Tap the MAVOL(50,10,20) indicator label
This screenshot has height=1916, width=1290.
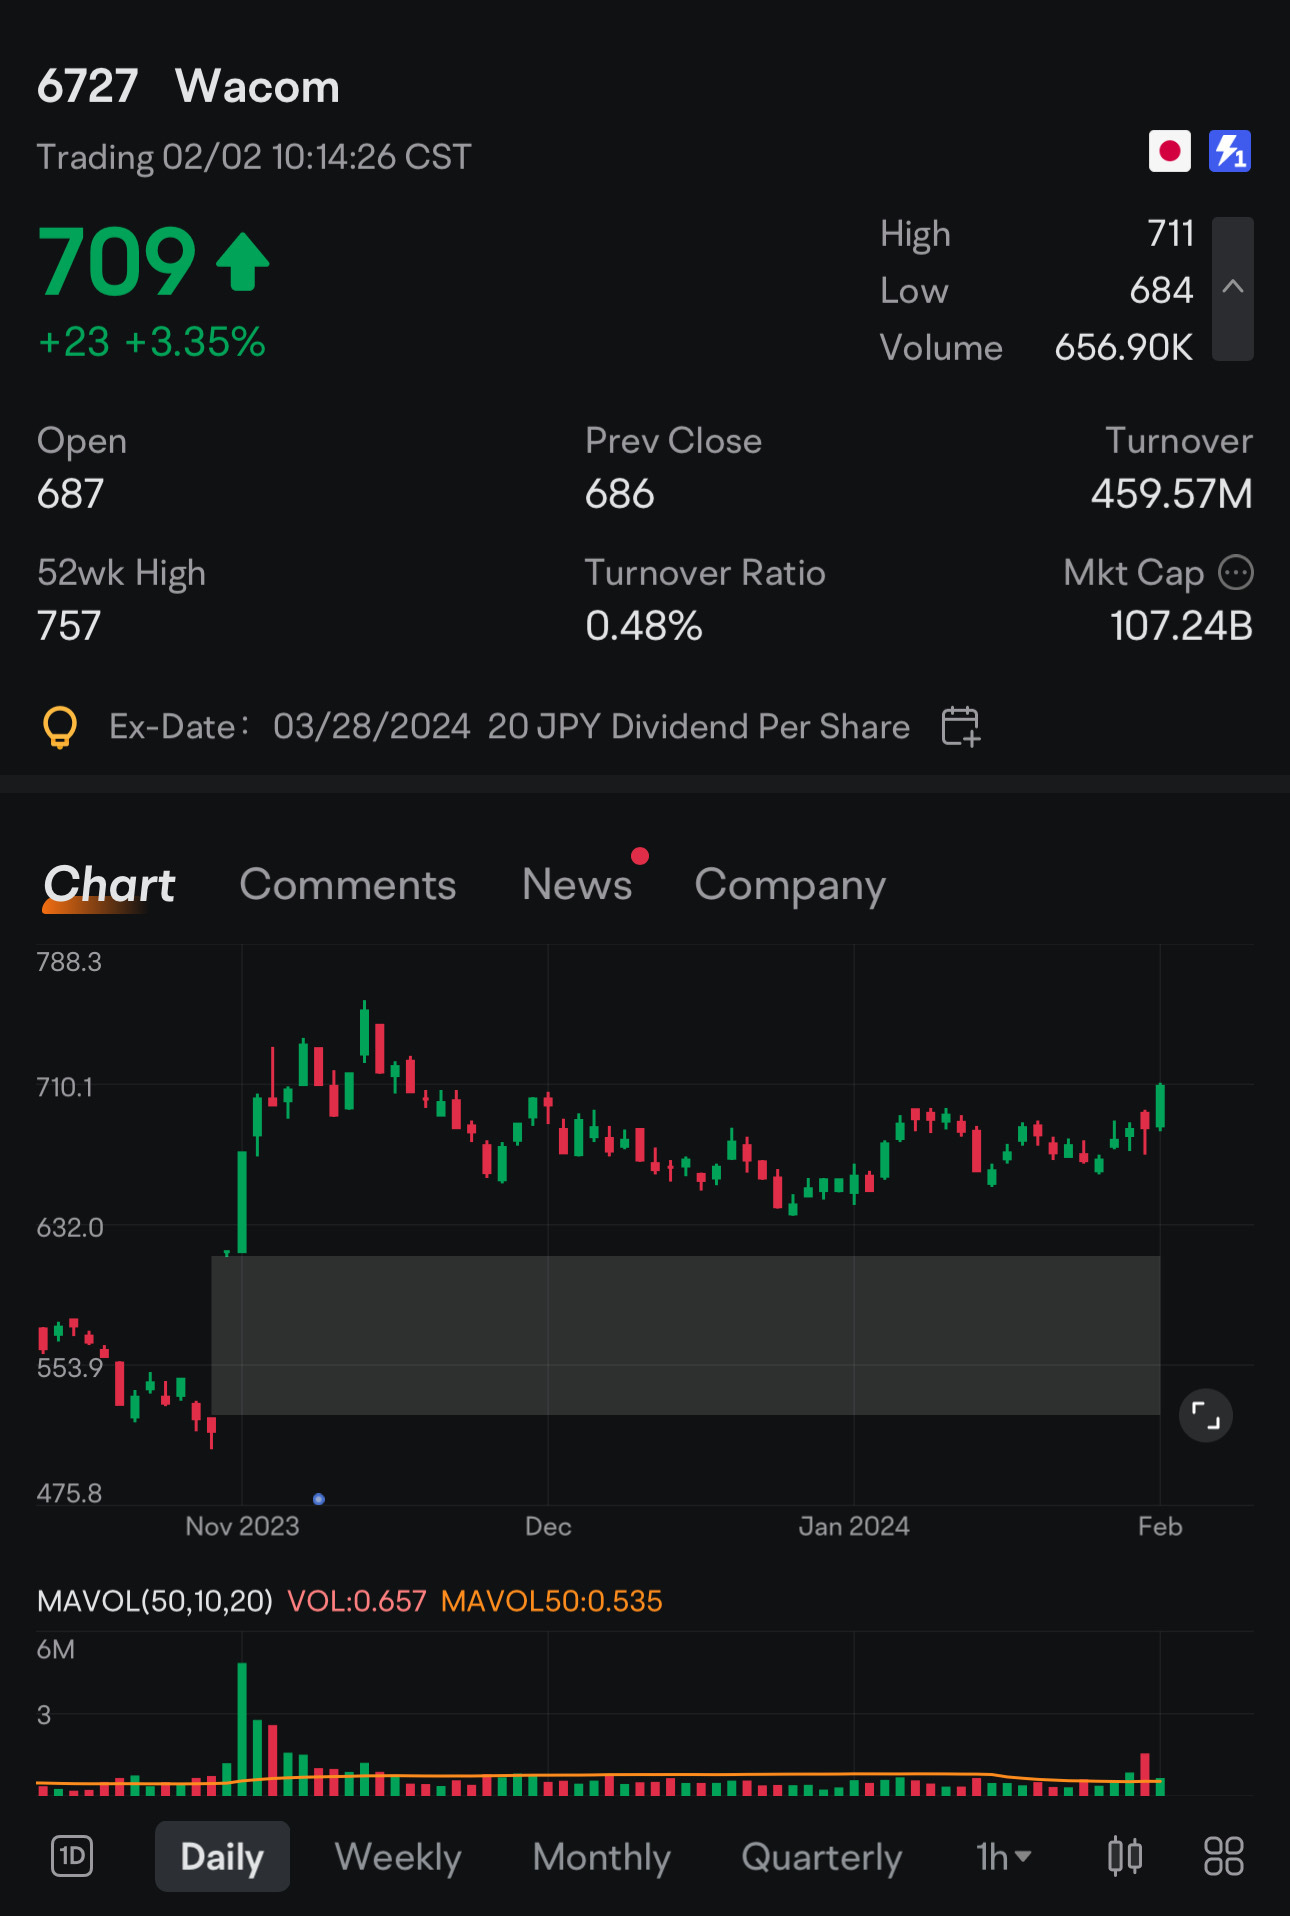click(155, 1601)
